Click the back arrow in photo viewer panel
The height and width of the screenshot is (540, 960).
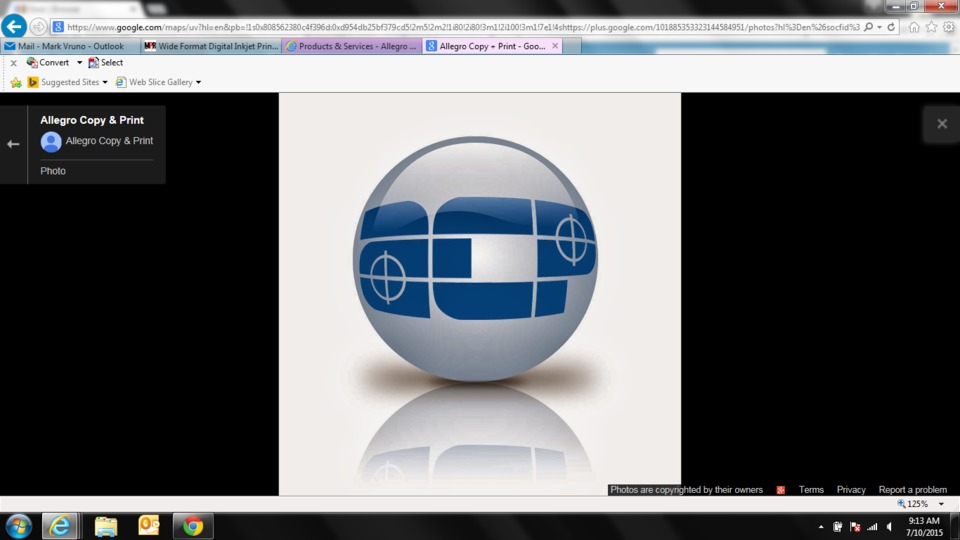click(13, 144)
